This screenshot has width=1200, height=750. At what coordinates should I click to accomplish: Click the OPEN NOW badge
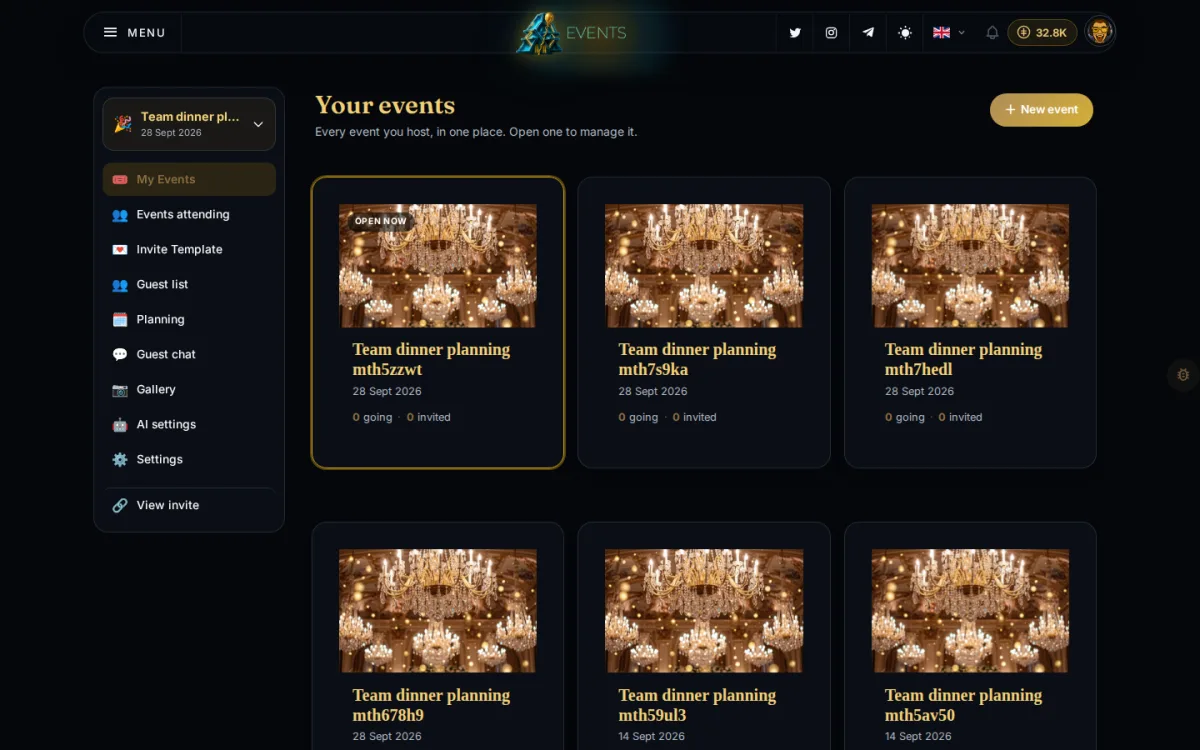381,221
